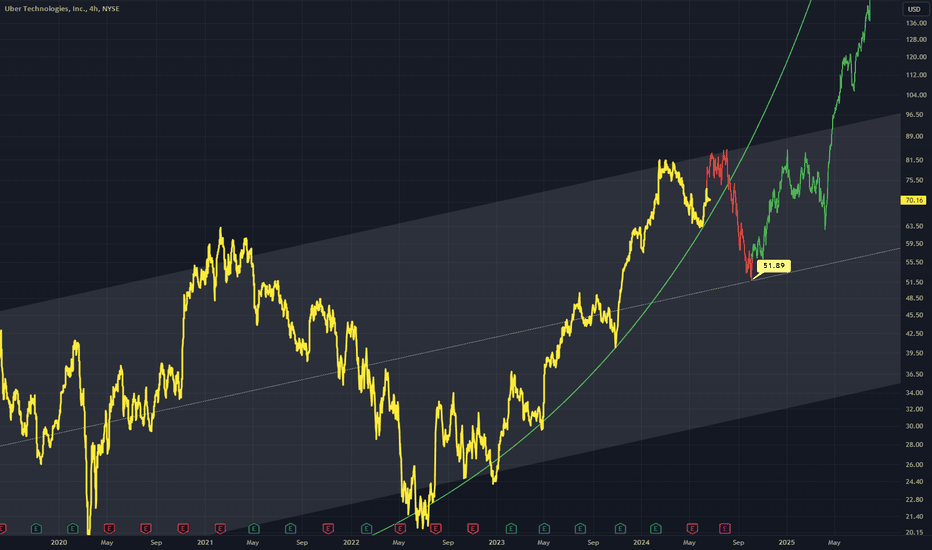Click green earnings marker just right of 2022 label
Viewport: 932px width, 550px height.
point(366,528)
